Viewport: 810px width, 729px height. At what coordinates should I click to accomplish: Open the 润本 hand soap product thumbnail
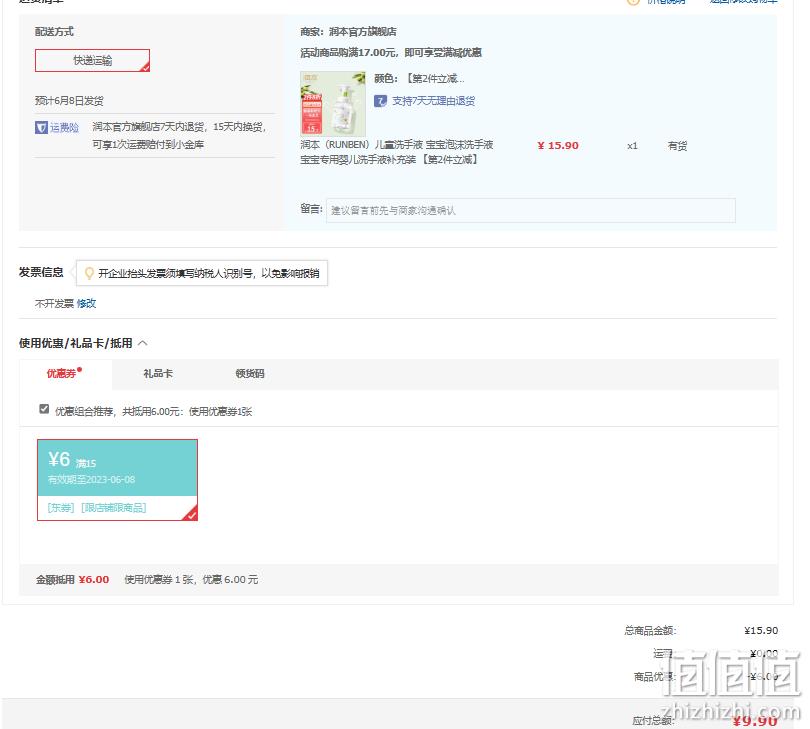(x=333, y=104)
